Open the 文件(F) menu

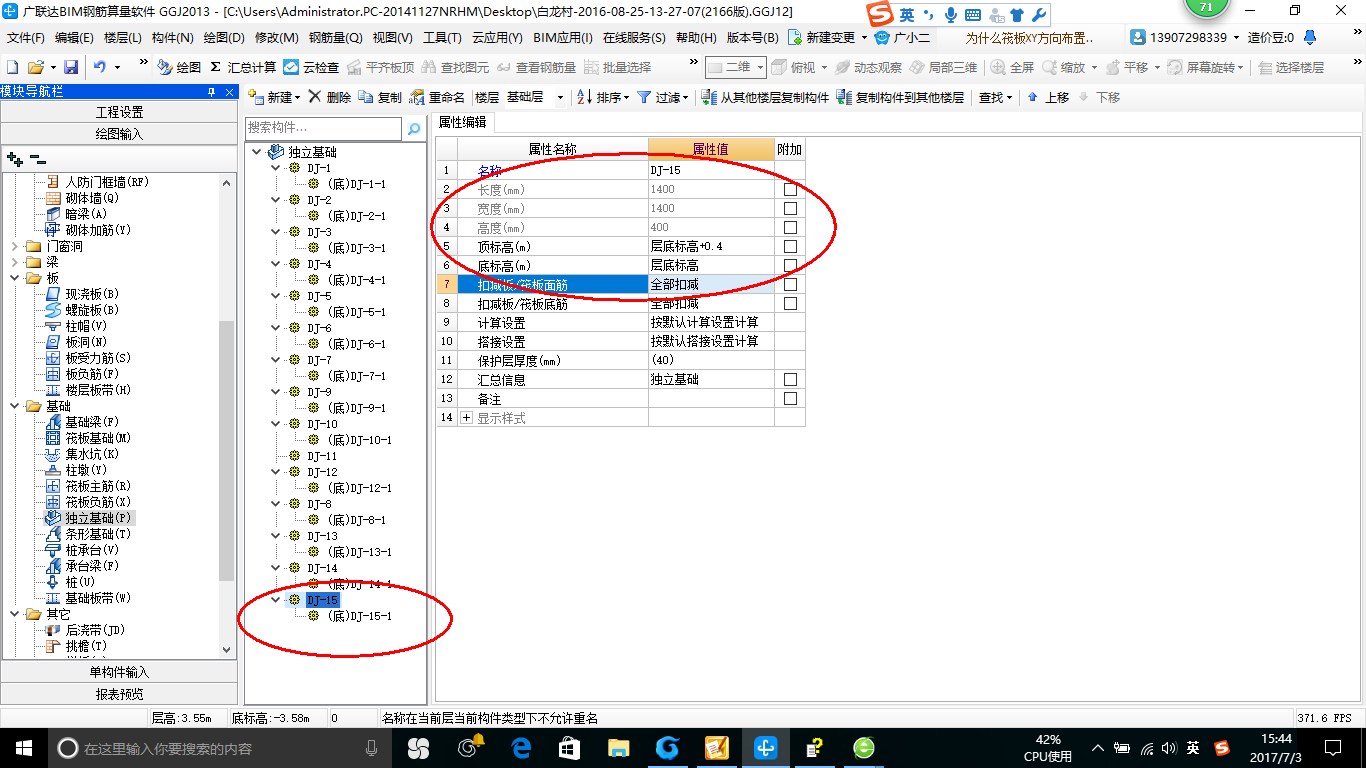pos(26,38)
